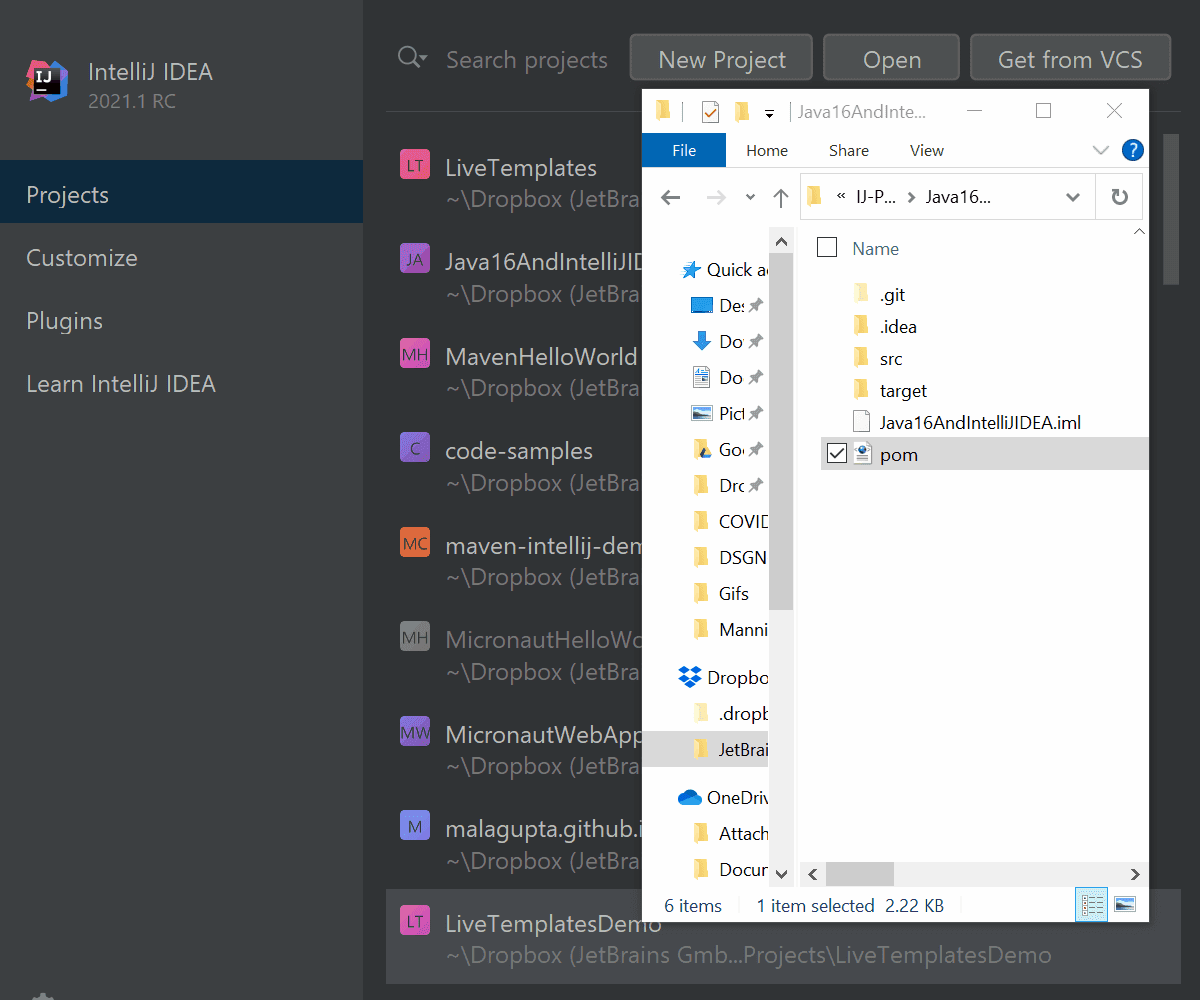Click the back navigation arrow
The image size is (1200, 1000).
click(x=670, y=196)
